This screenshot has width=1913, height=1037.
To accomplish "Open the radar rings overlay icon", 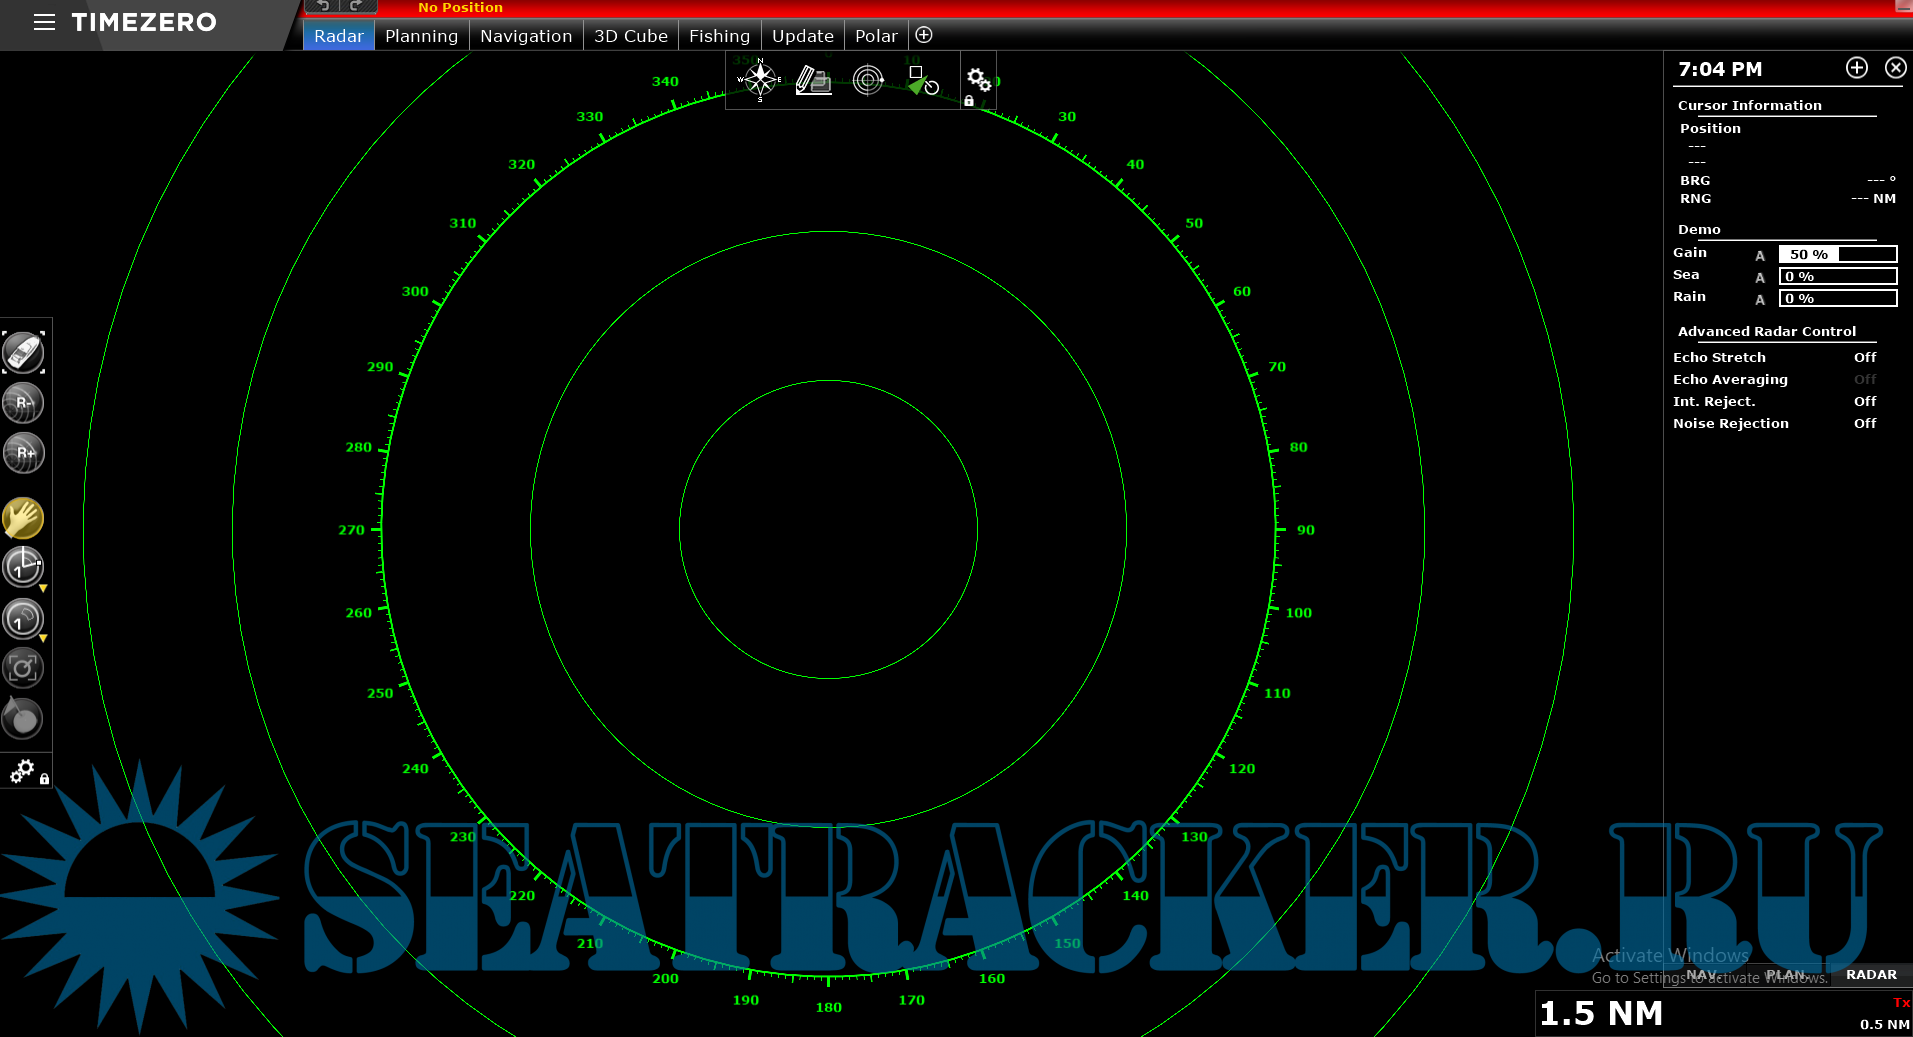I will click(868, 80).
